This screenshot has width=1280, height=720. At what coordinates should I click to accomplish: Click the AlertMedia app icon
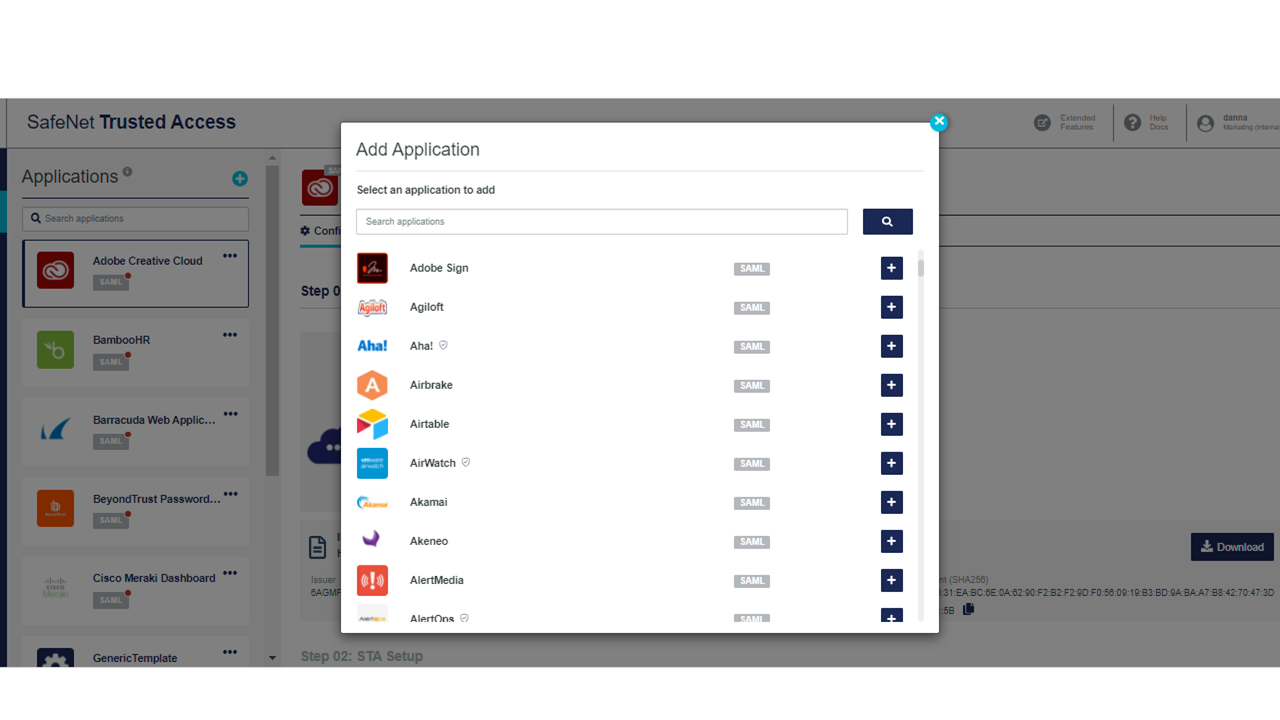click(372, 580)
